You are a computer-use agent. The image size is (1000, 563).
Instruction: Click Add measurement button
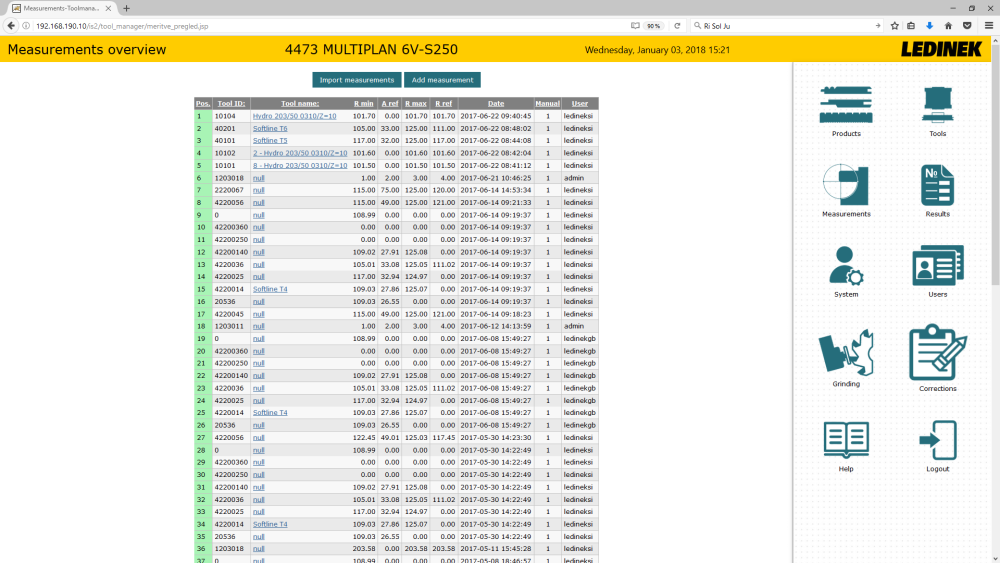coord(442,80)
